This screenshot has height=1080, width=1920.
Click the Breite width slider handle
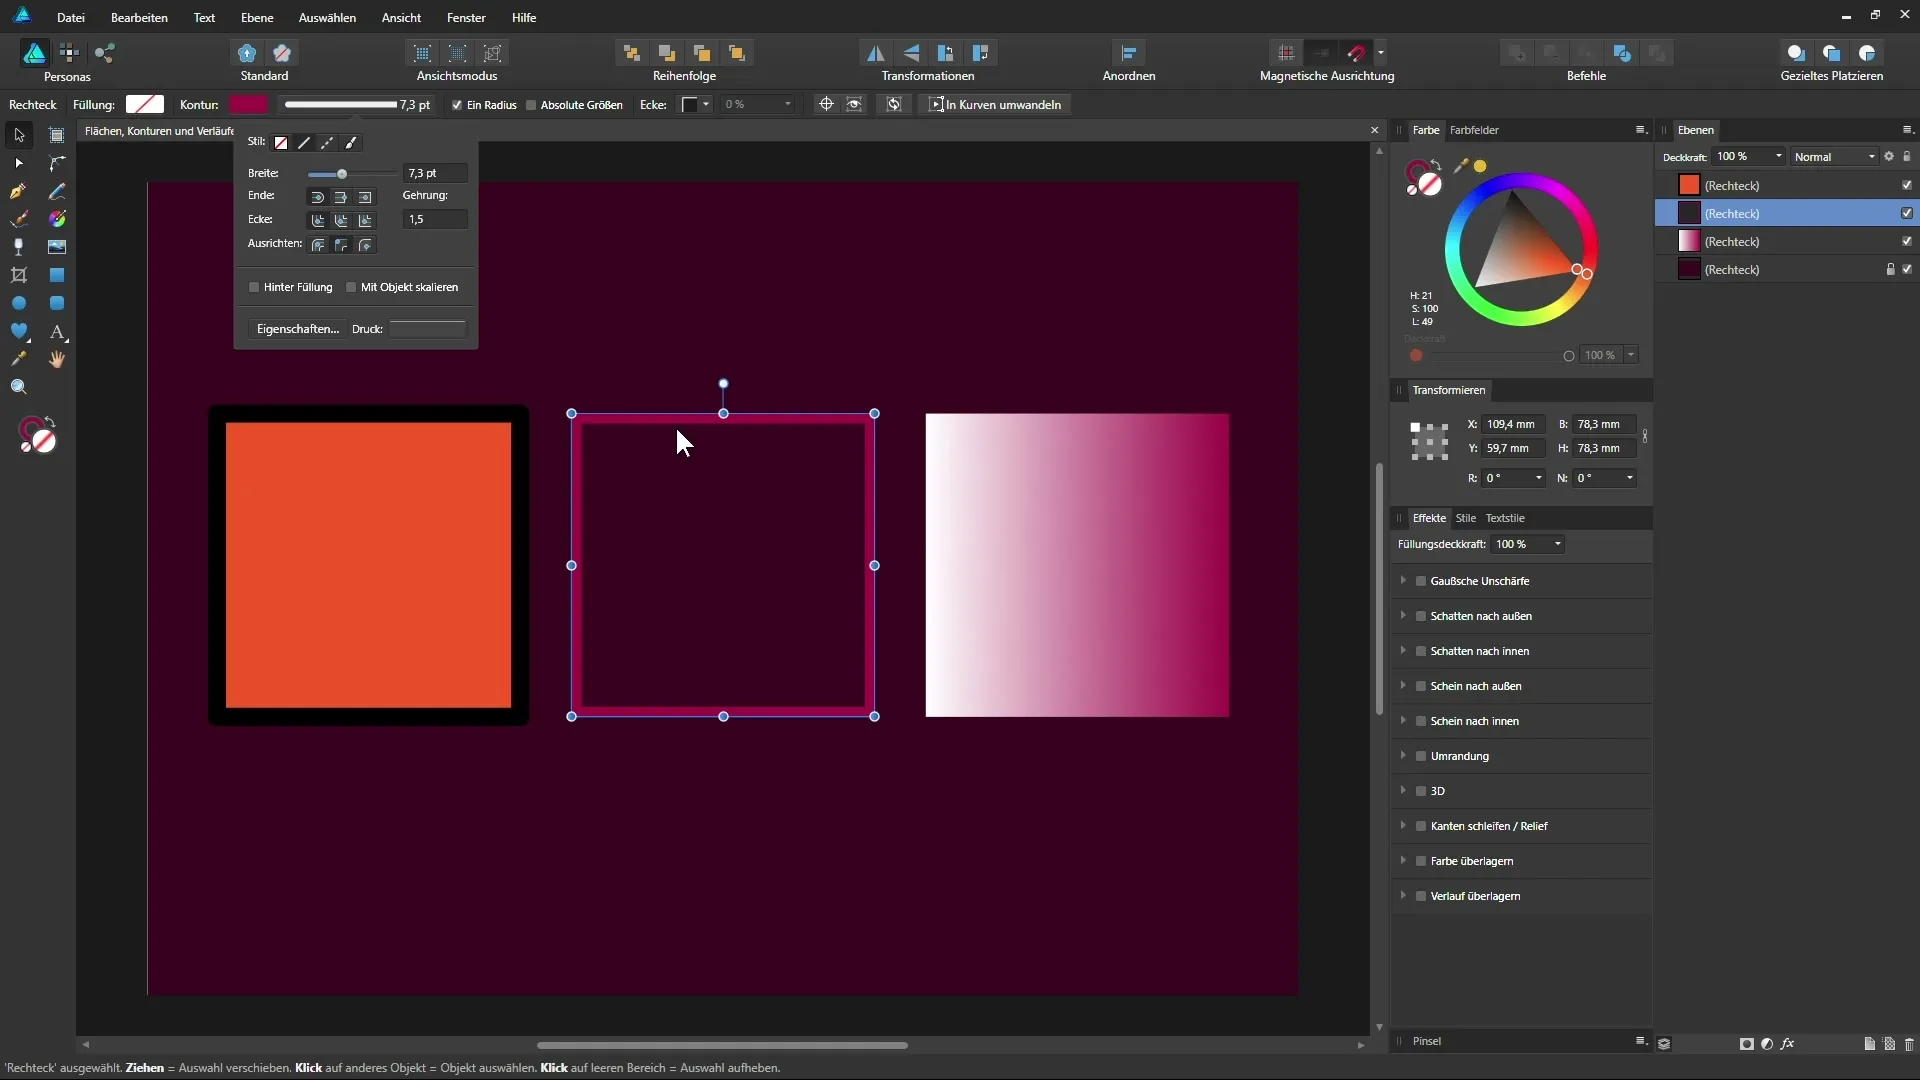[x=342, y=174]
